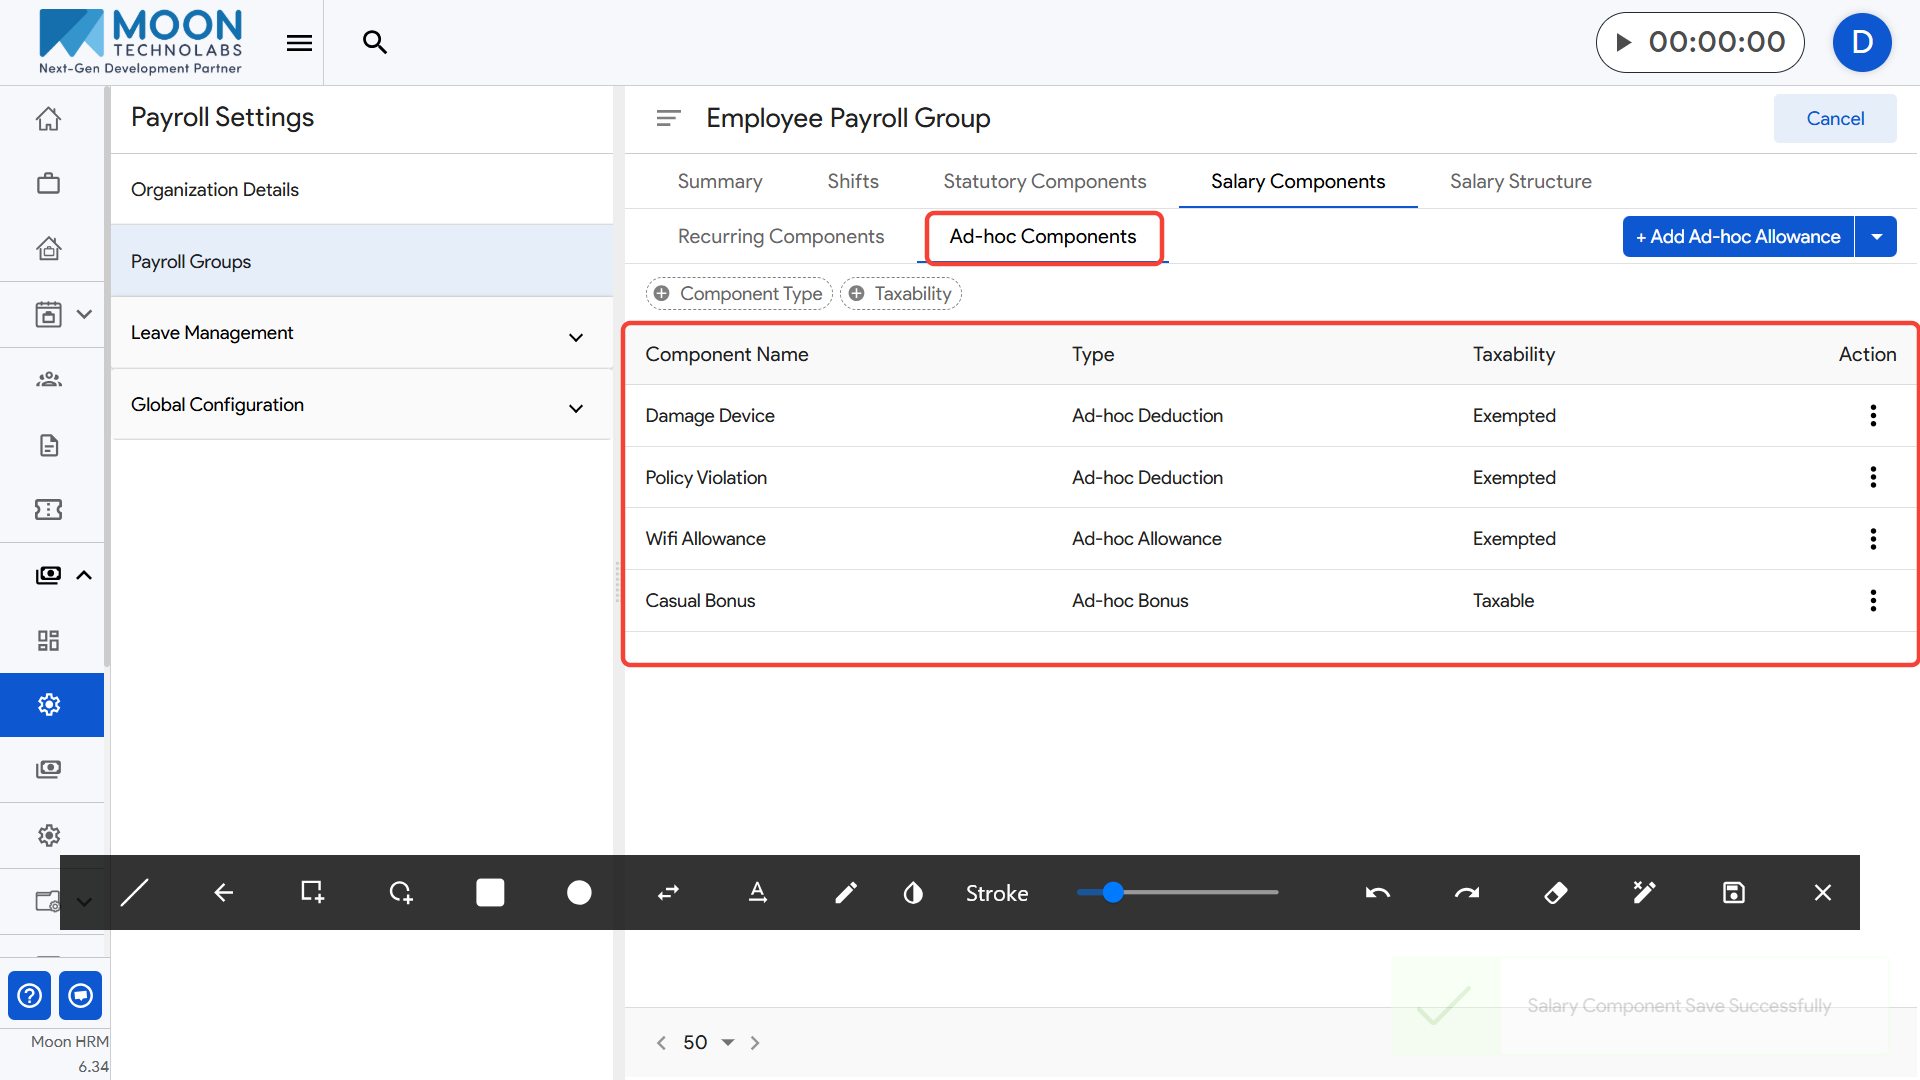
Task: Switch to Recurring Components tab
Action: [x=780, y=236]
